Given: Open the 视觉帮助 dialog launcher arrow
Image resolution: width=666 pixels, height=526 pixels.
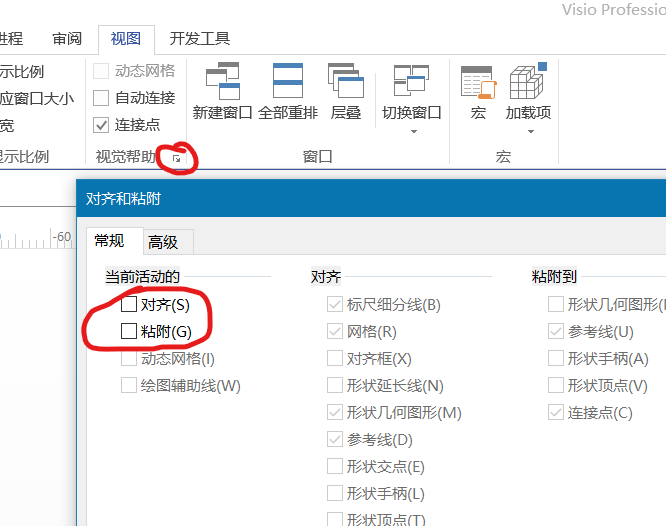Looking at the screenshot, I should coord(177,159).
